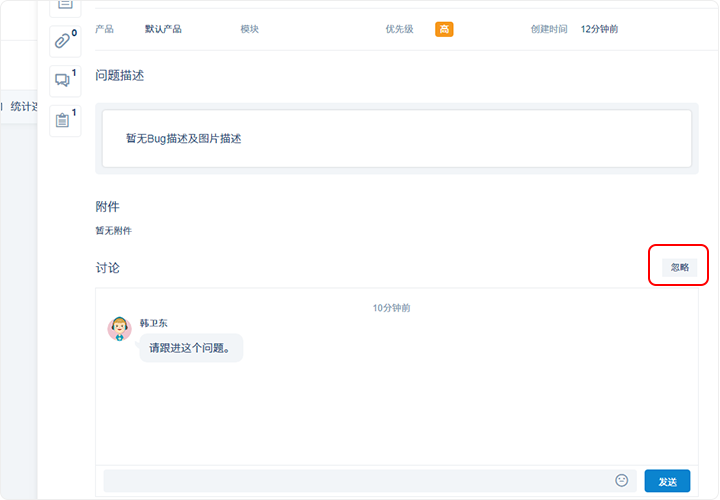Click the 模块 field label
720x500 pixels.
[250, 29]
